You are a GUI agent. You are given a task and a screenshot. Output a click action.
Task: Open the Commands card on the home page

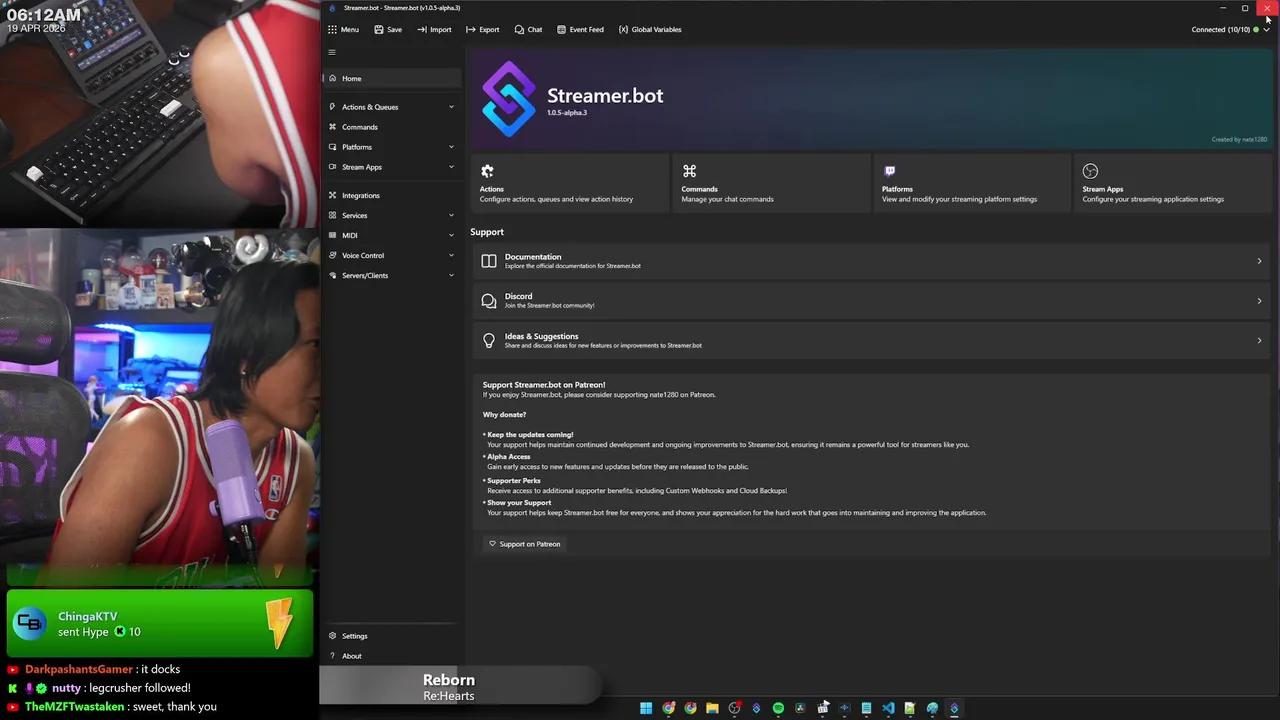[771, 183]
